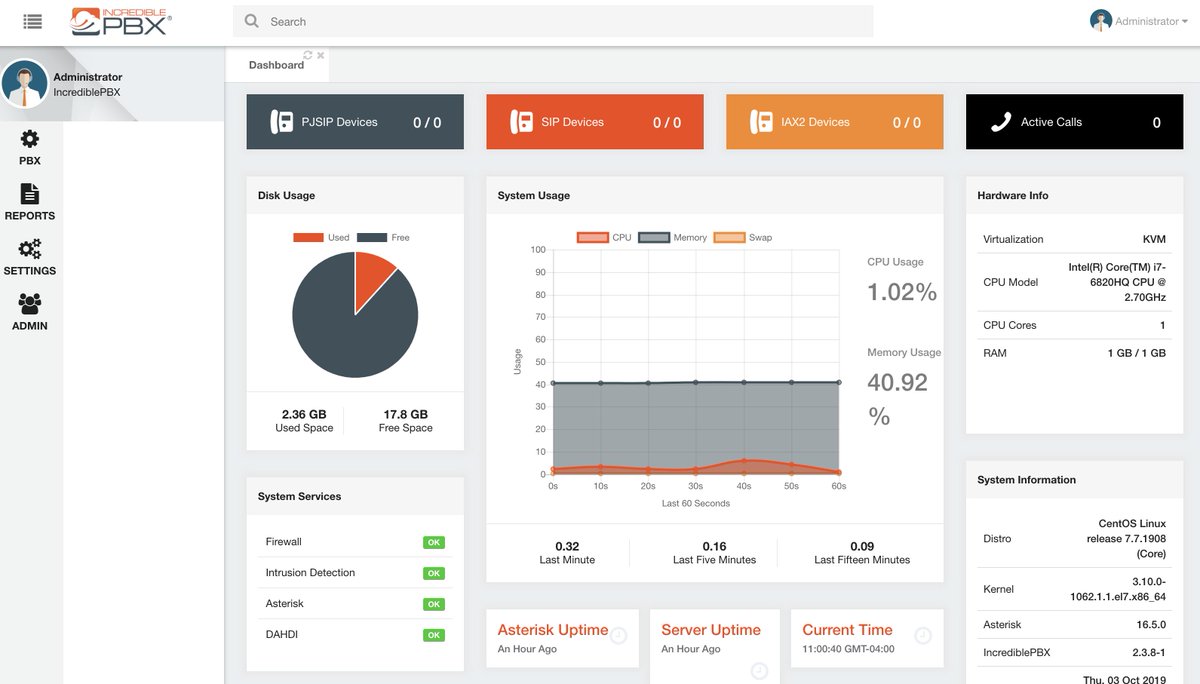The width and height of the screenshot is (1200, 684).
Task: Click the DAHDI service OK badge
Action: click(x=434, y=636)
